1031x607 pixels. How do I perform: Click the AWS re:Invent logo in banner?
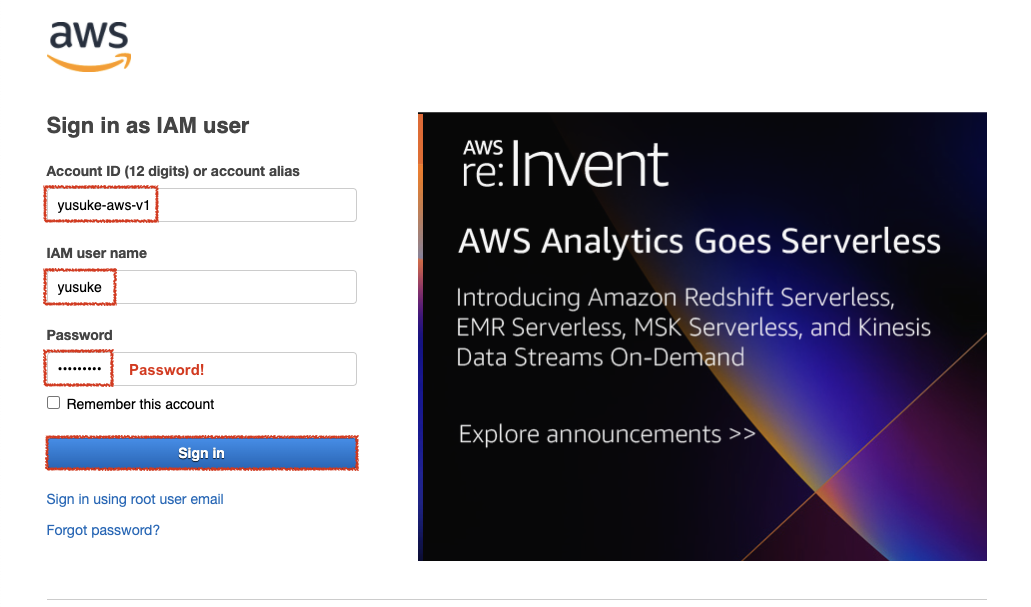565,164
